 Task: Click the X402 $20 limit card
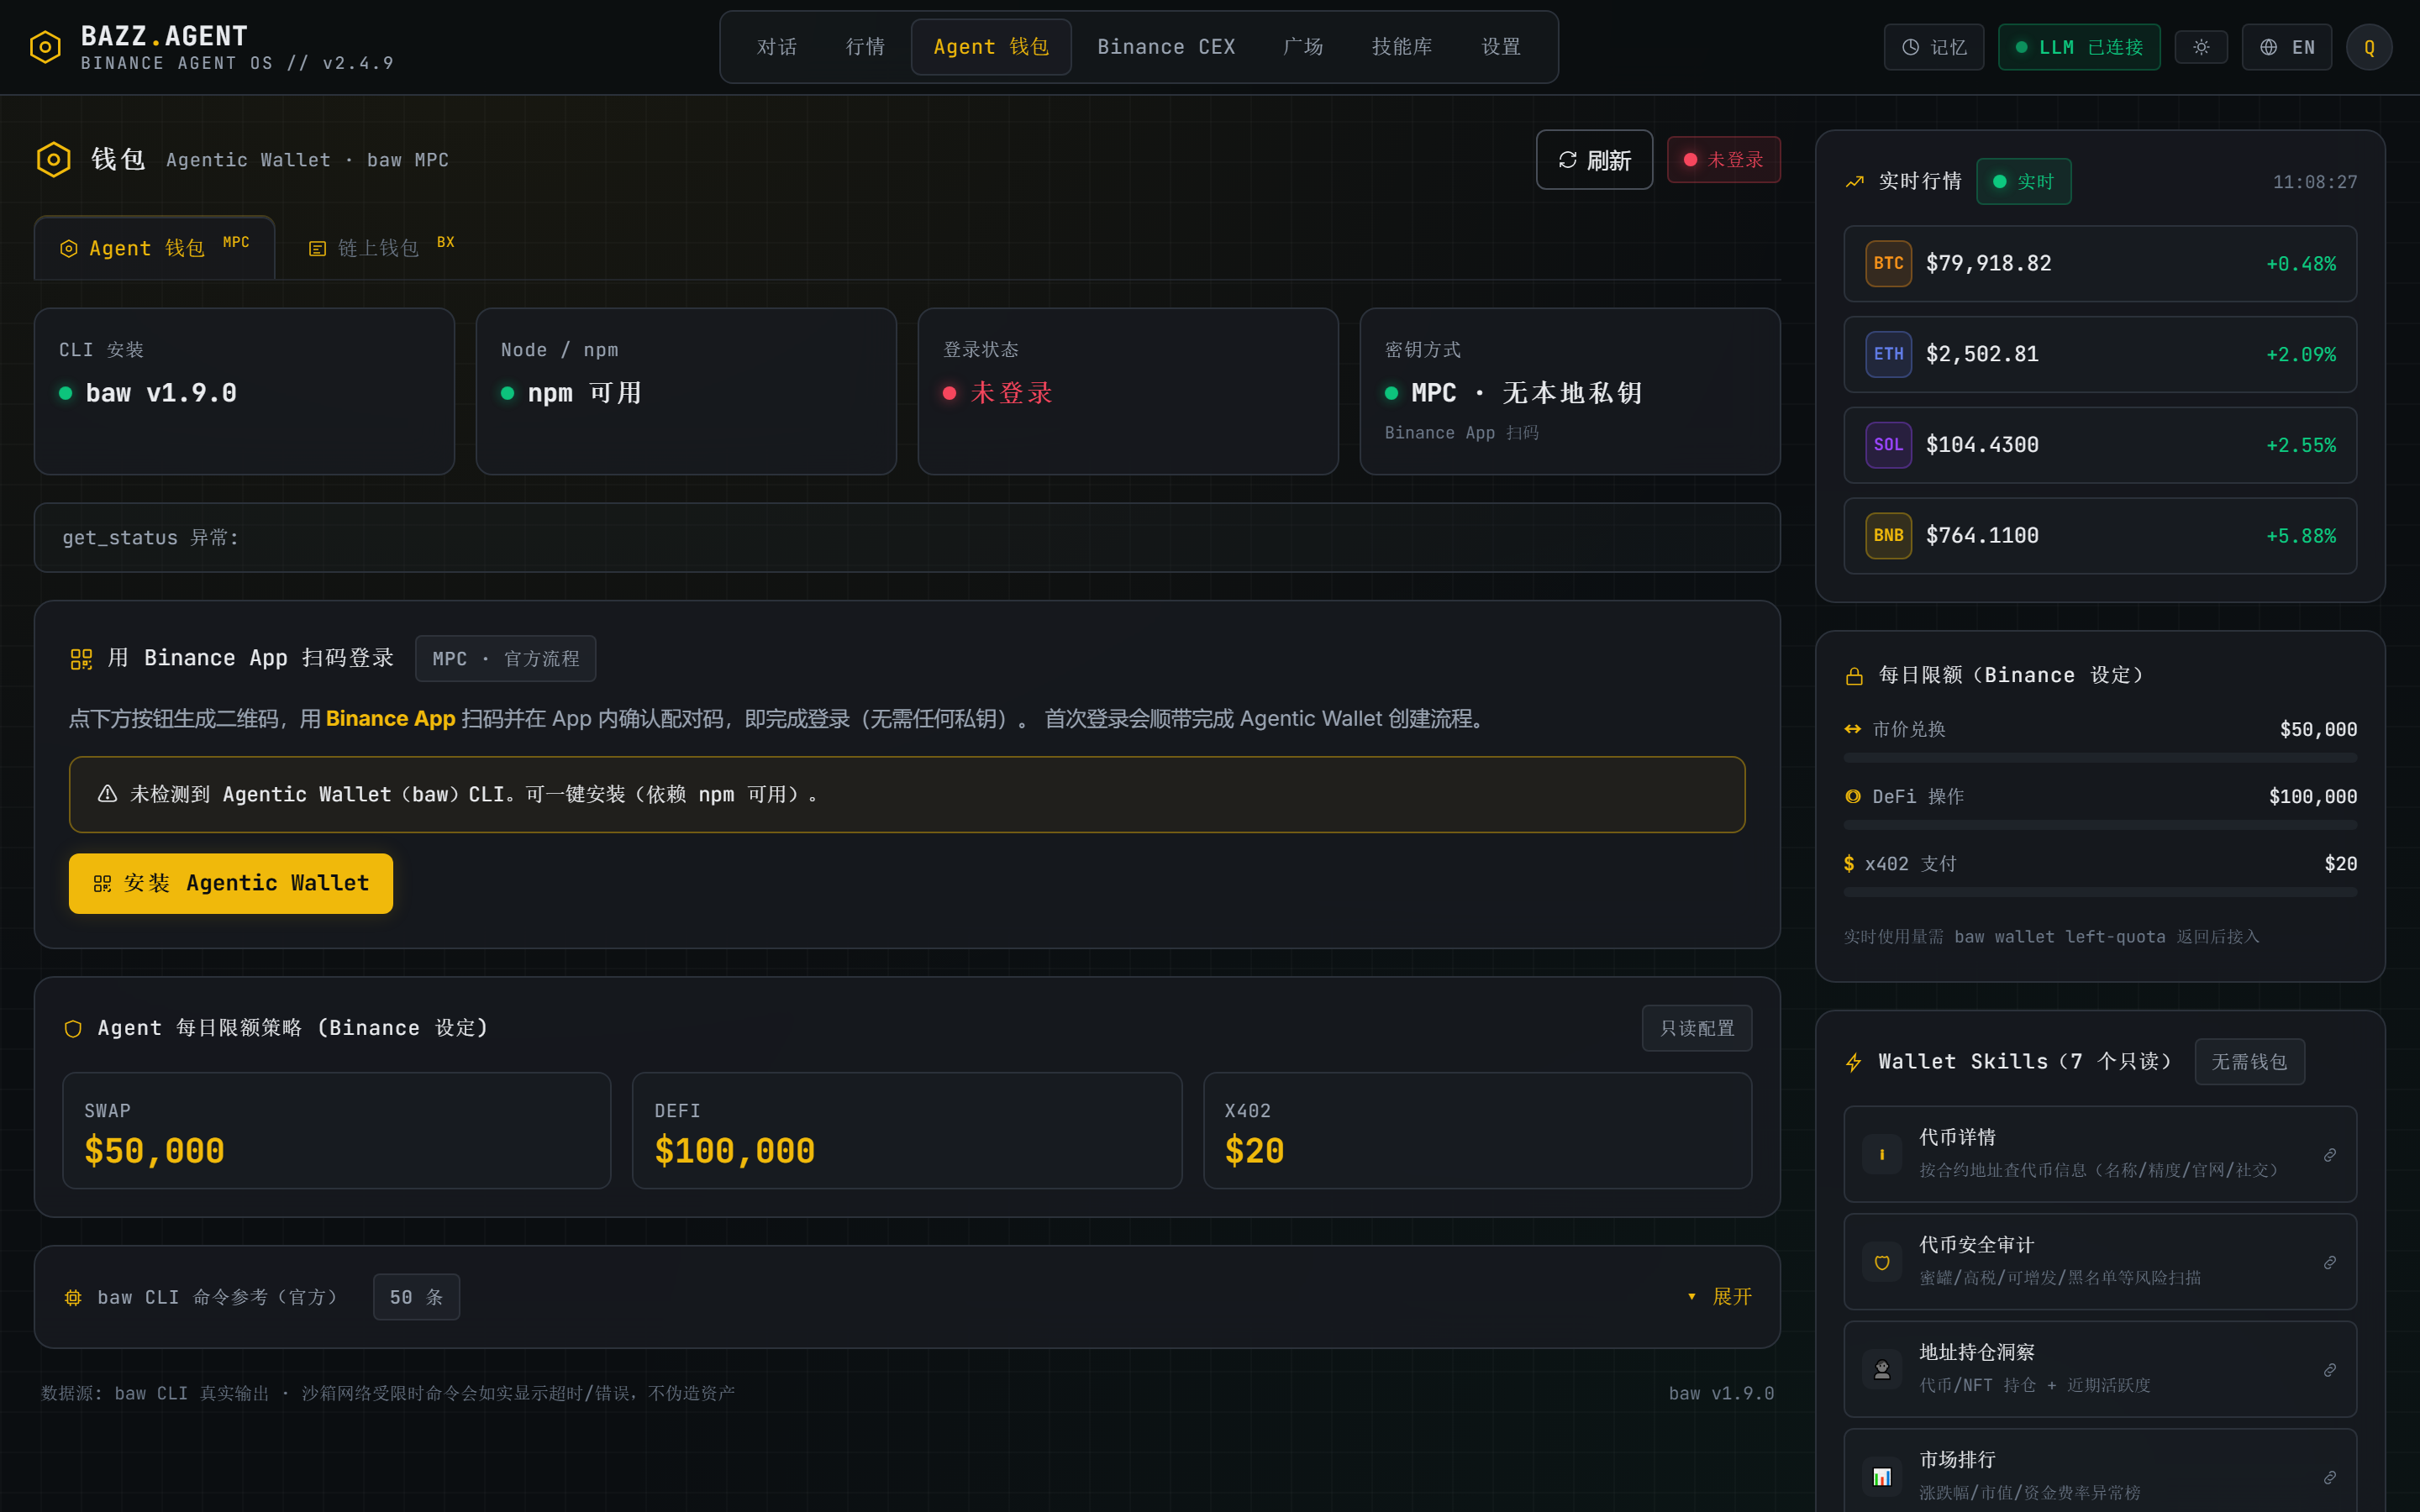[x=1478, y=1131]
